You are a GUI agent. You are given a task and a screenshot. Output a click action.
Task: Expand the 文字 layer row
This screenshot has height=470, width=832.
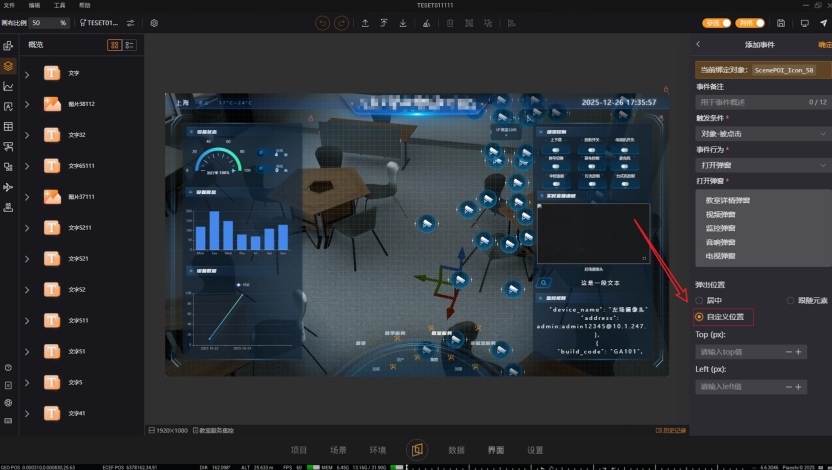(x=27, y=74)
